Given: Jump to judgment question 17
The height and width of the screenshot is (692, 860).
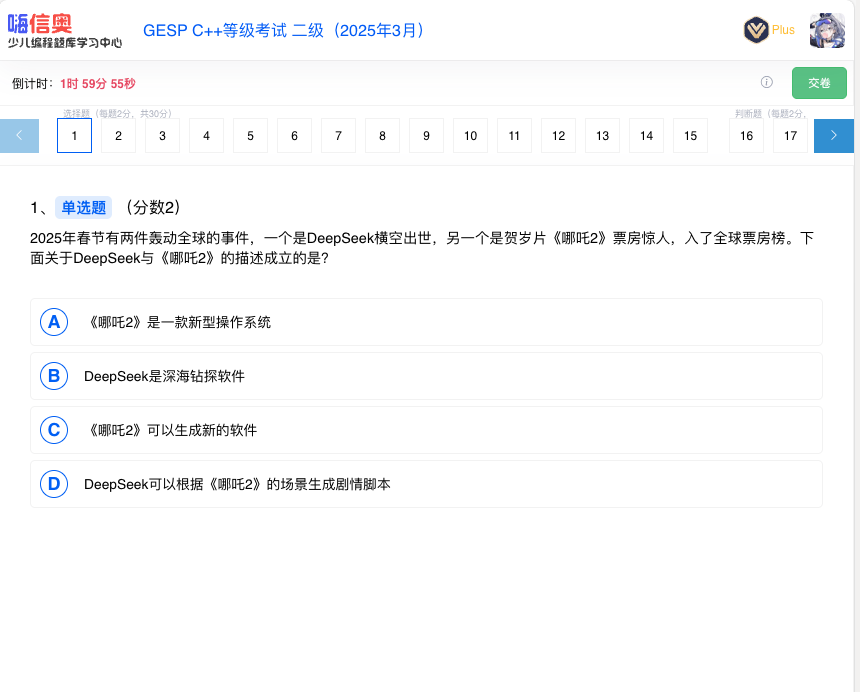Looking at the screenshot, I should pos(790,135).
